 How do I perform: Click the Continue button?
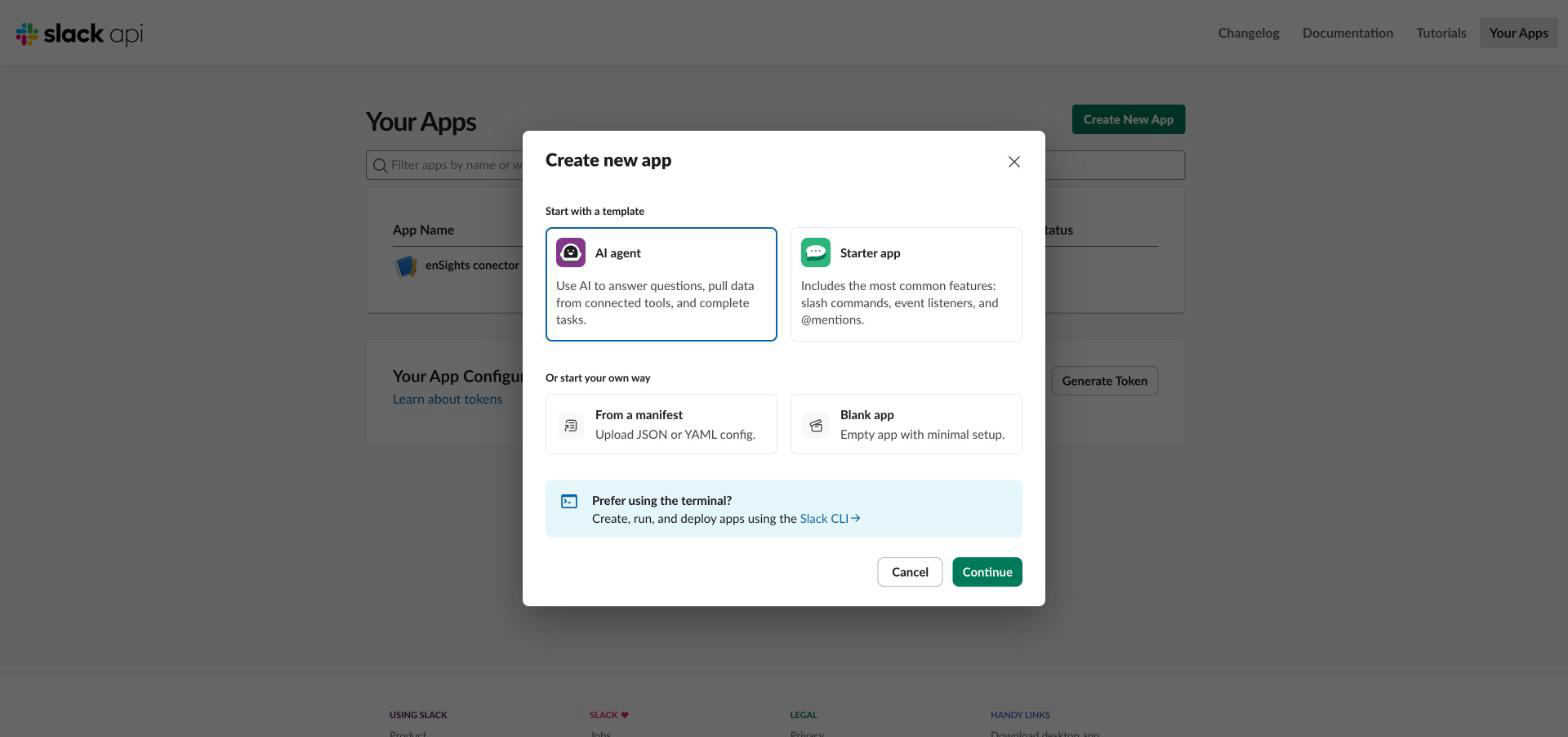(987, 572)
